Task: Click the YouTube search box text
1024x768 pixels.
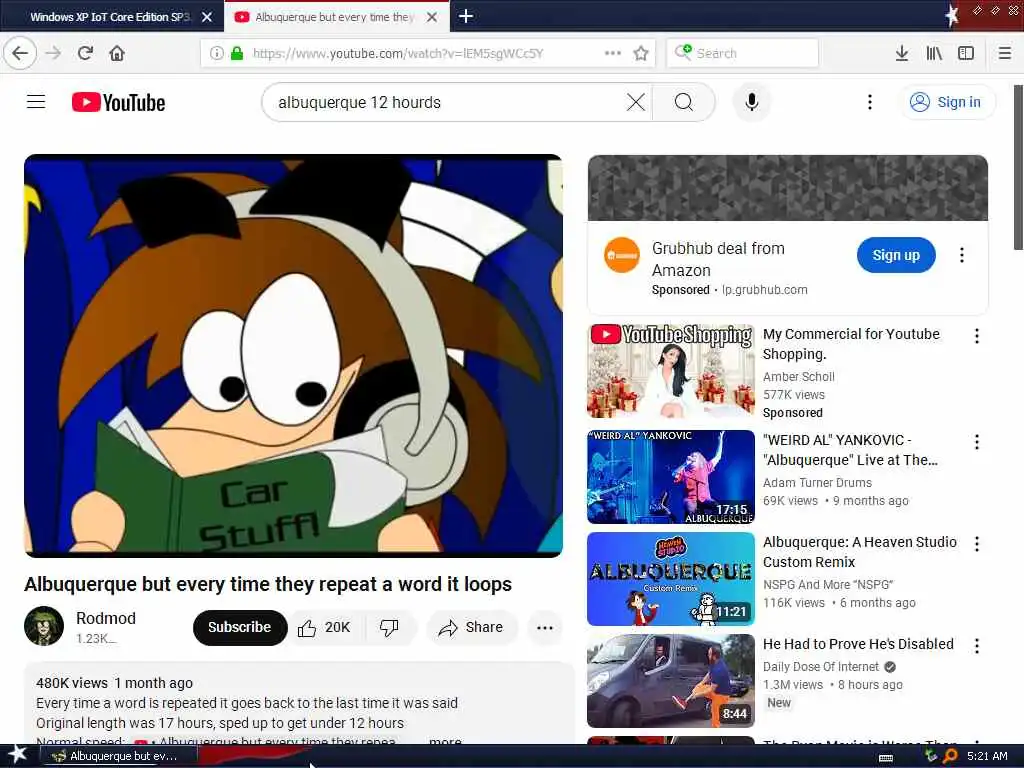Action: pos(359,103)
